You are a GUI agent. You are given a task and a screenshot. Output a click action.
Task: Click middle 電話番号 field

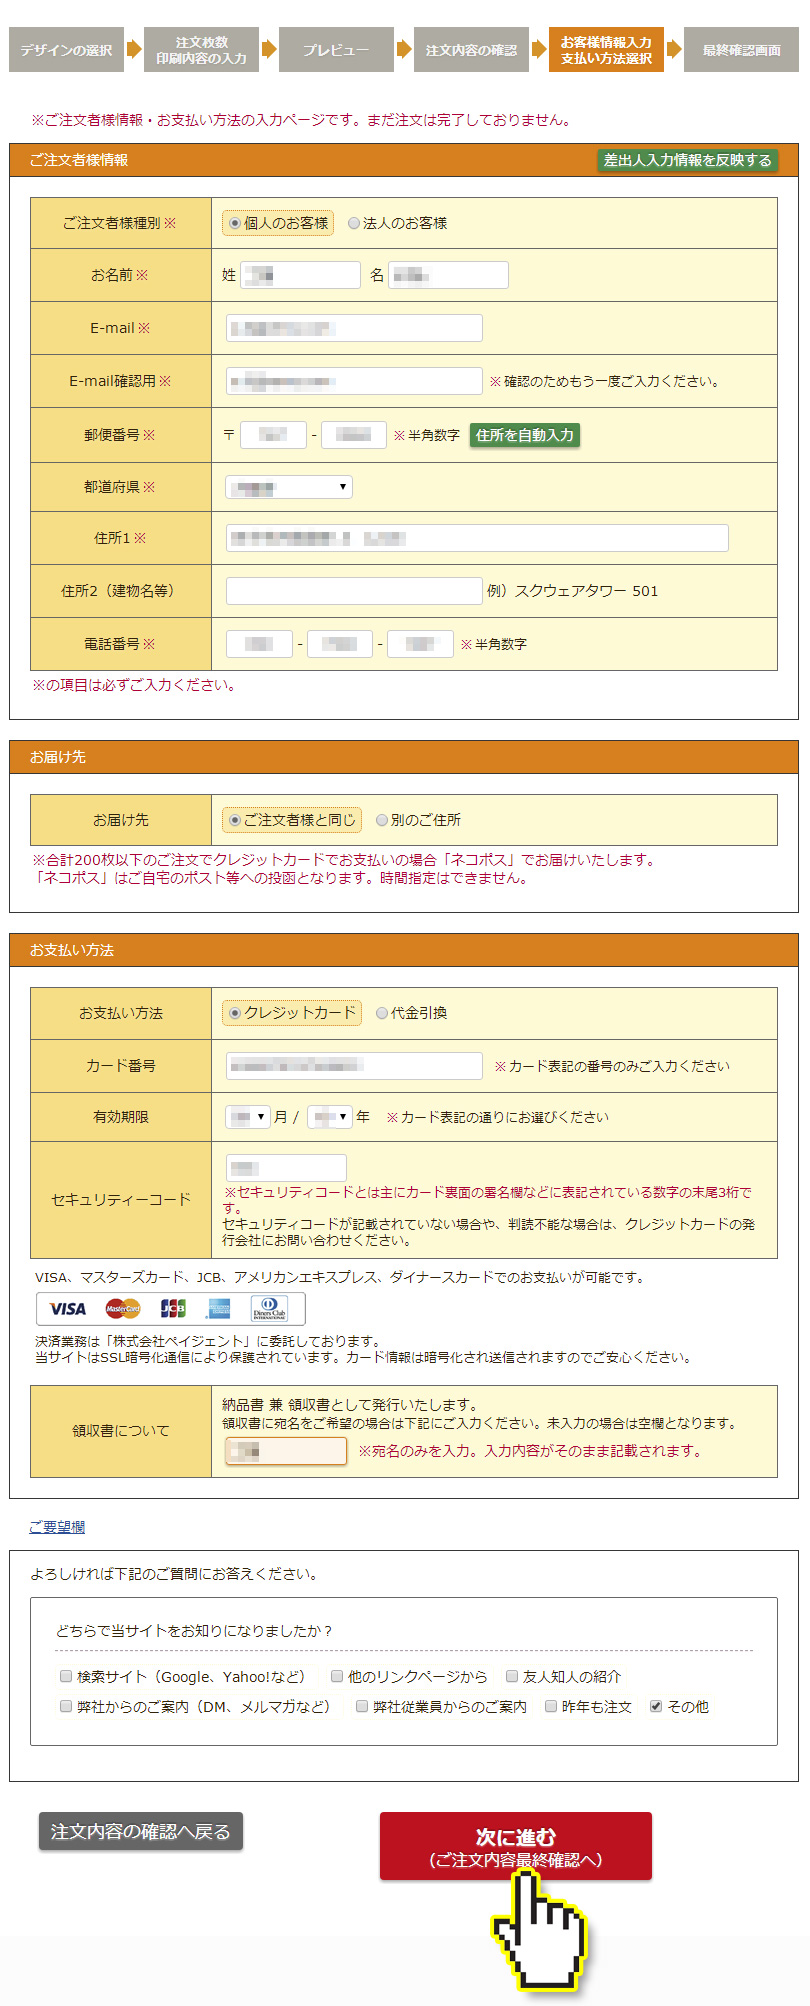(340, 644)
